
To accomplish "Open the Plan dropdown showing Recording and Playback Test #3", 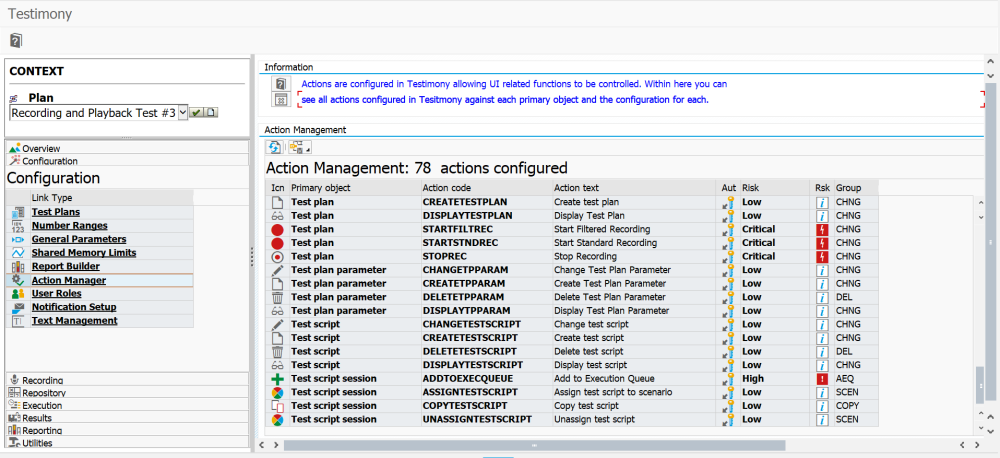I will click(x=182, y=112).
